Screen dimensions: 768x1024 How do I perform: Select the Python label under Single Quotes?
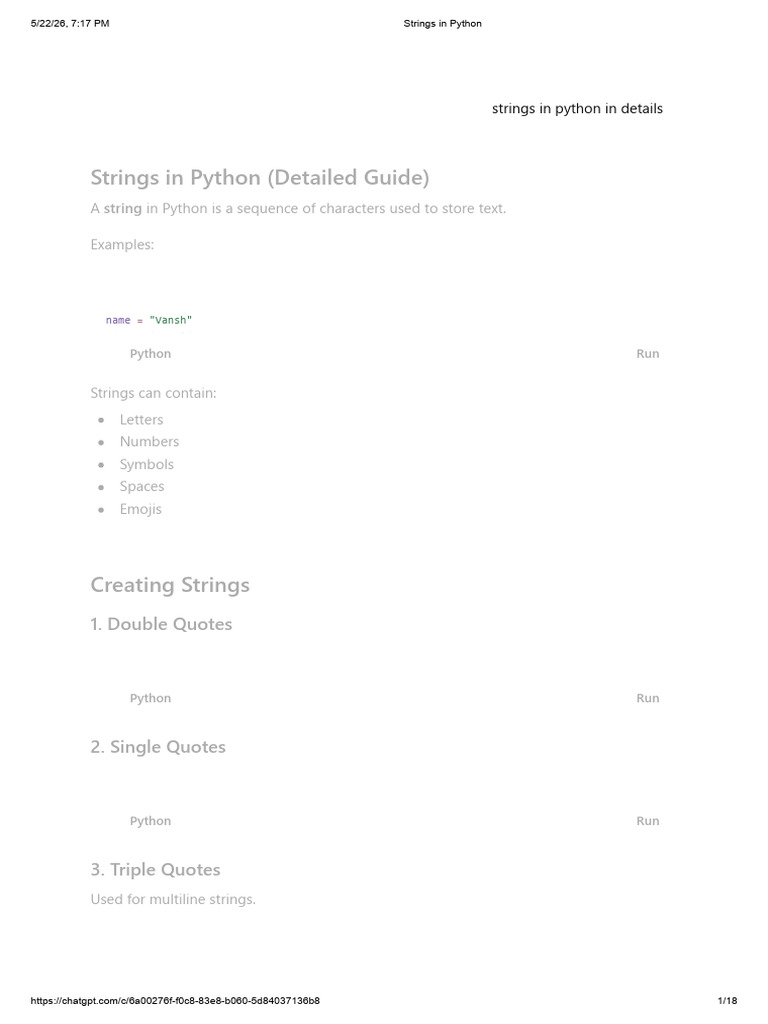tap(150, 822)
